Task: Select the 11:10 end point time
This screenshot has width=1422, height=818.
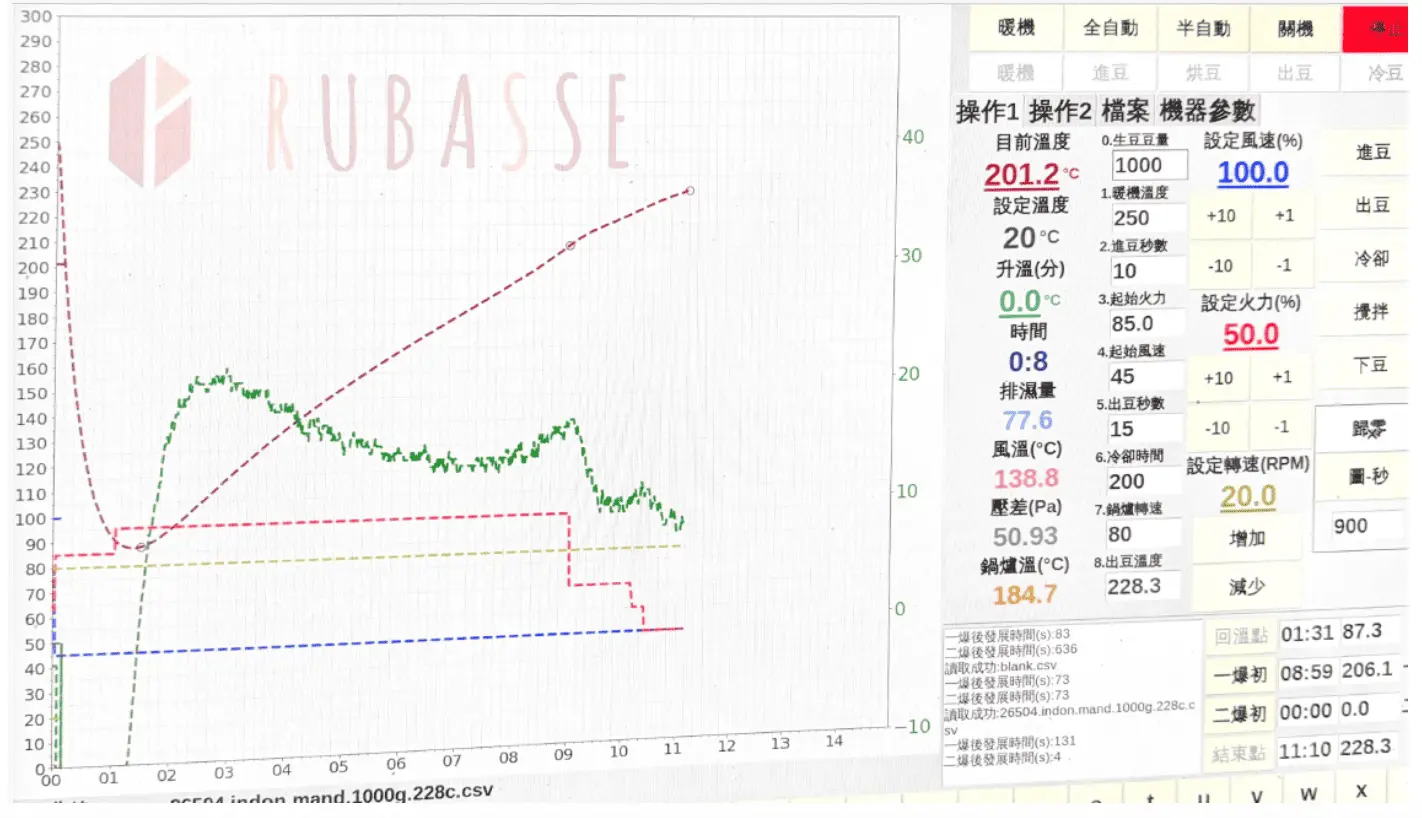Action: point(1307,749)
